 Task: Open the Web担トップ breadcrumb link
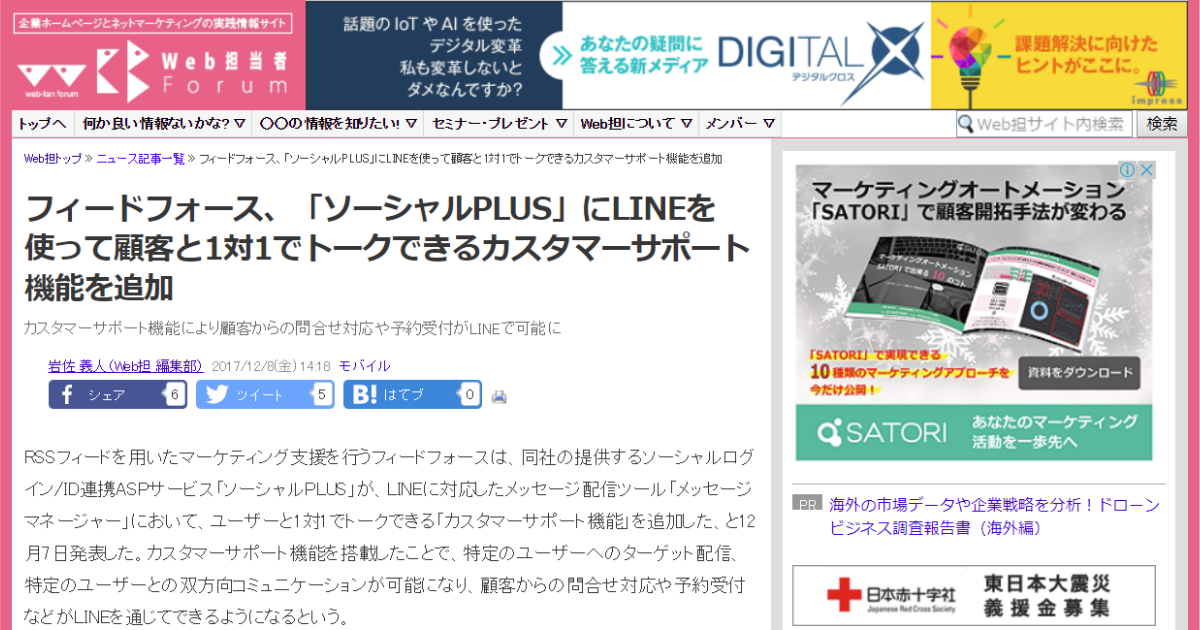pos(53,159)
